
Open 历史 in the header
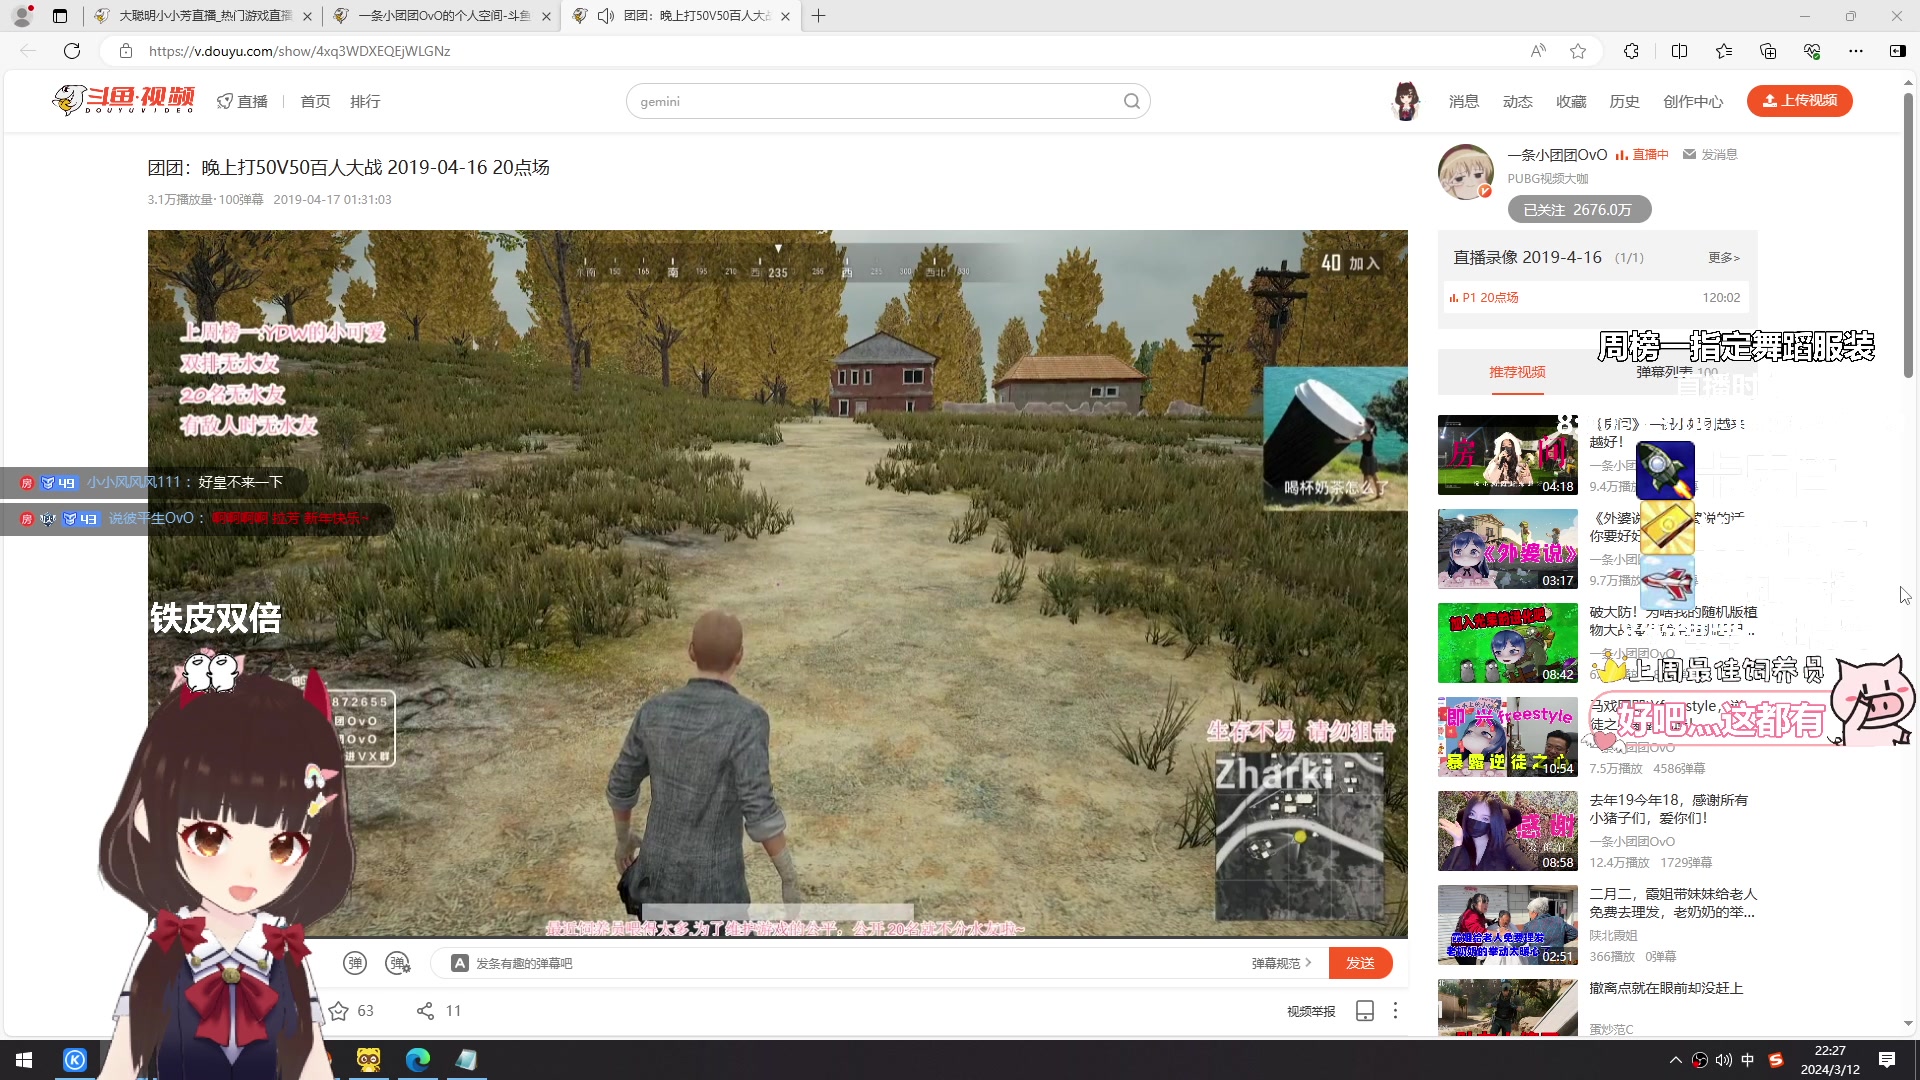(1624, 101)
